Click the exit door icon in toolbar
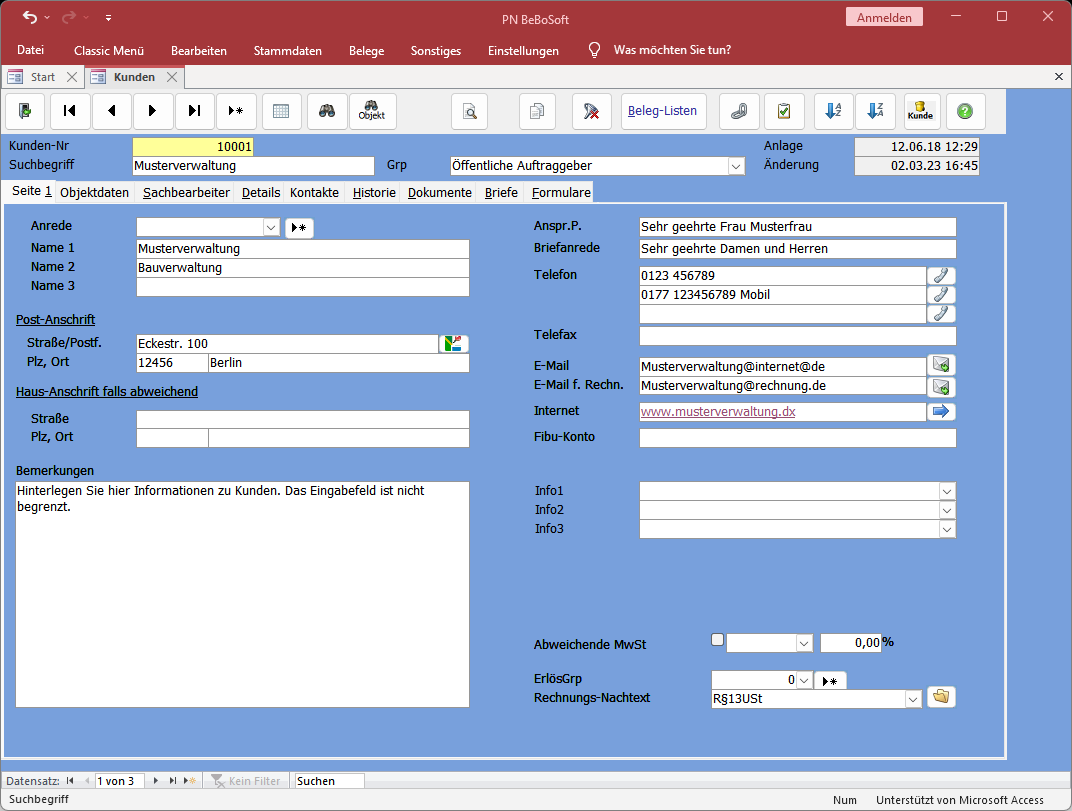The height and width of the screenshot is (811, 1072). [x=25, y=112]
